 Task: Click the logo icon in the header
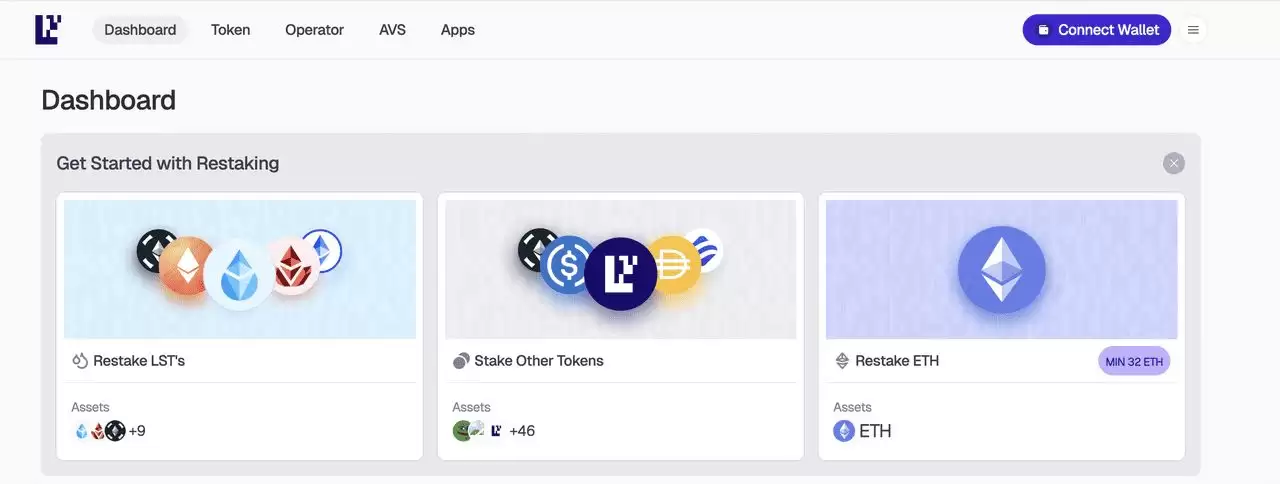[x=48, y=30]
